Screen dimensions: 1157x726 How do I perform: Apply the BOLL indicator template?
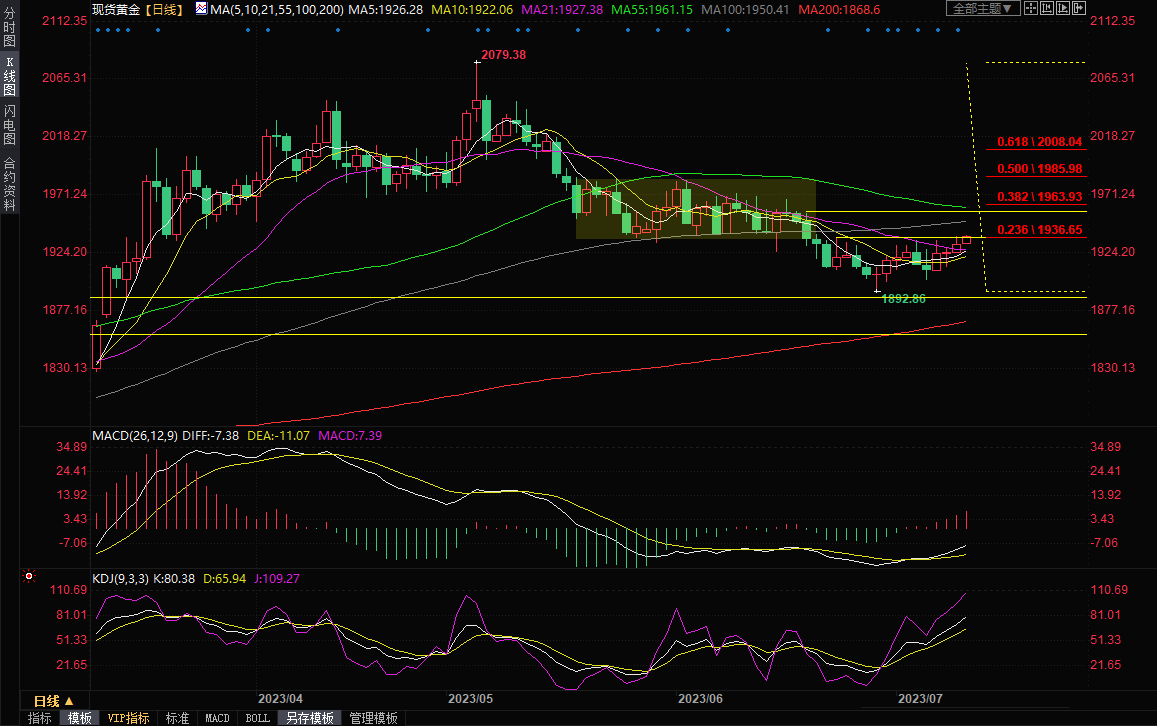(257, 718)
